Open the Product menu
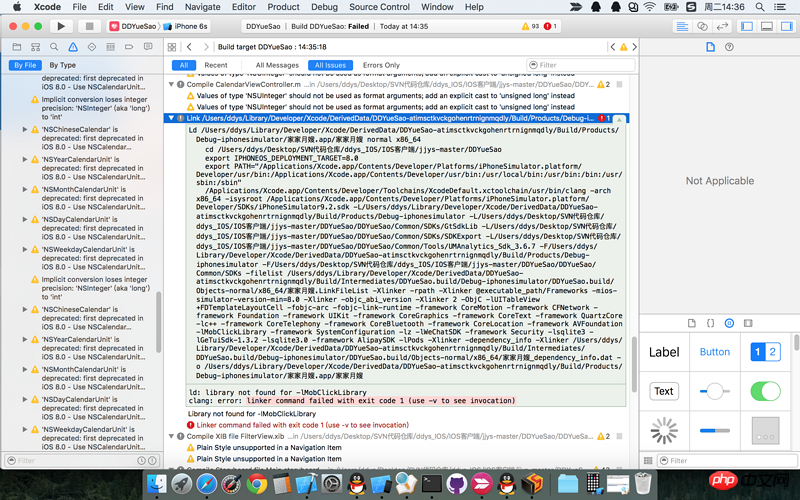The height and width of the screenshot is (500, 800). pyautogui.click(x=284, y=7)
